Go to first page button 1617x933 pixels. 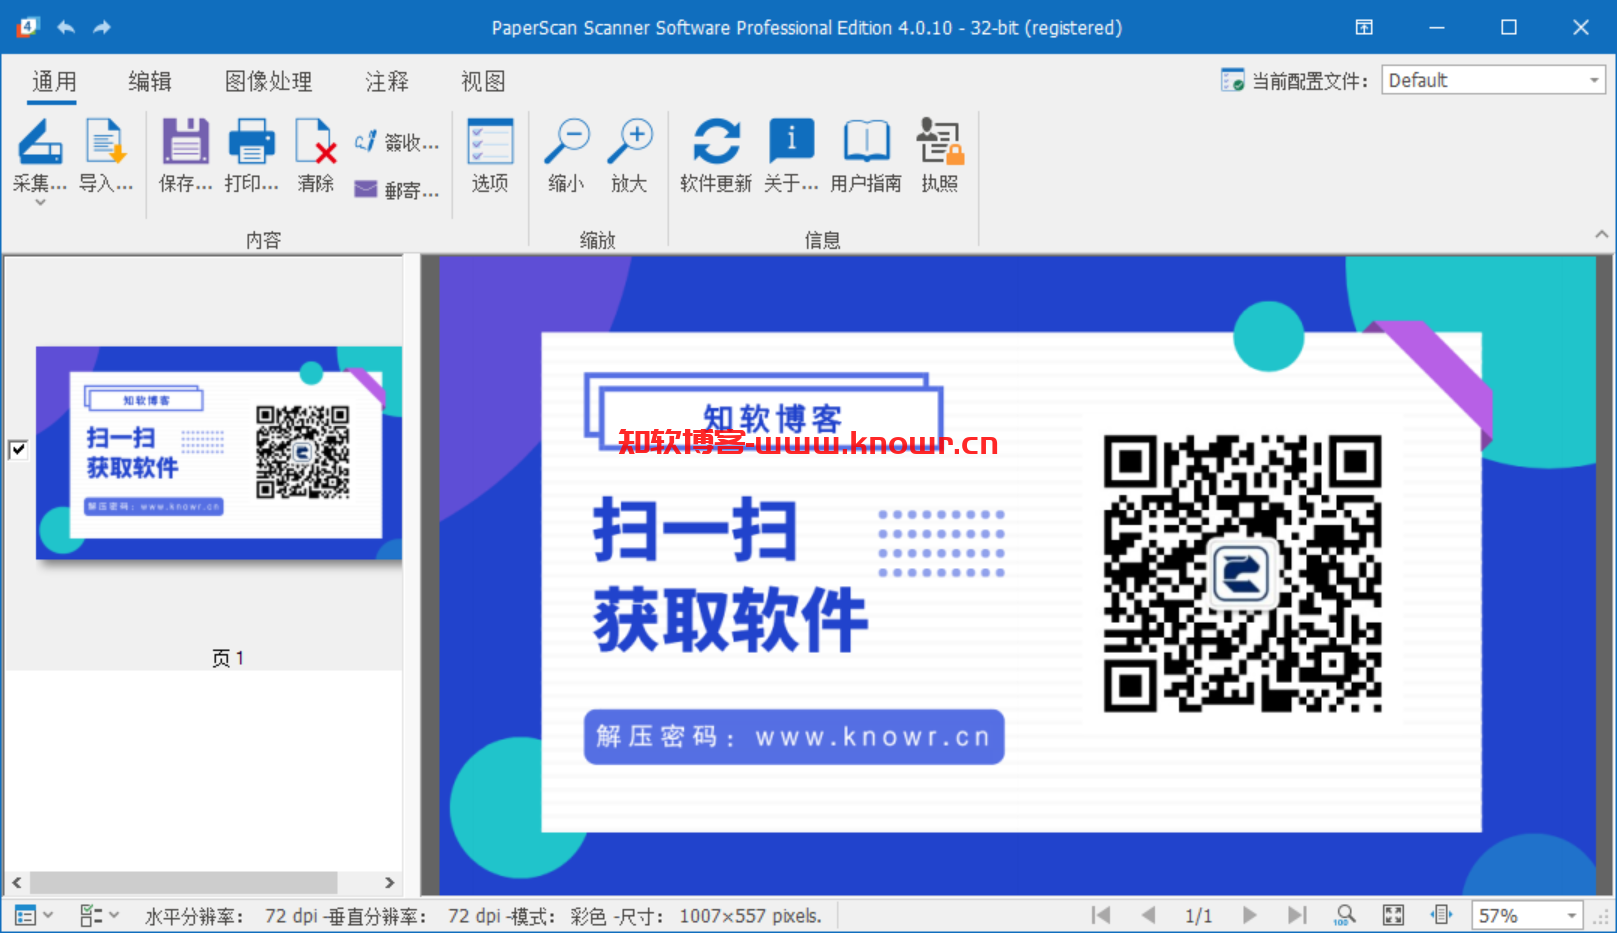pyautogui.click(x=1101, y=915)
